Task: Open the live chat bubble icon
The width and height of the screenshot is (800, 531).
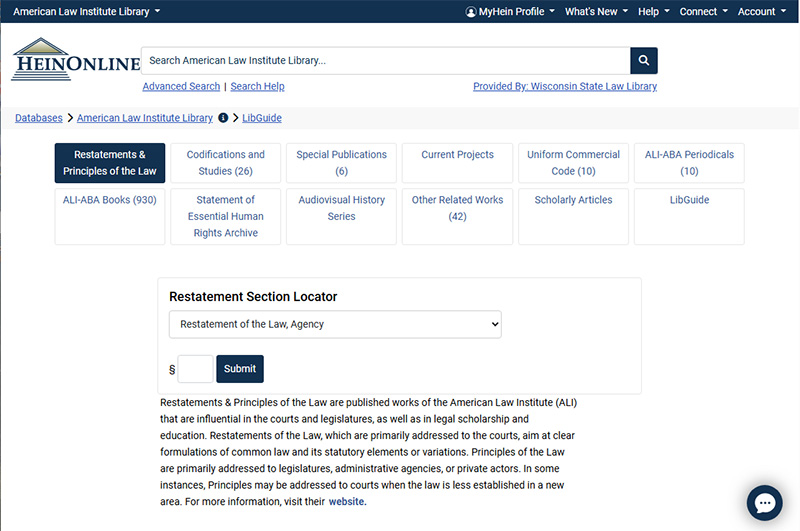Action: pyautogui.click(x=764, y=503)
